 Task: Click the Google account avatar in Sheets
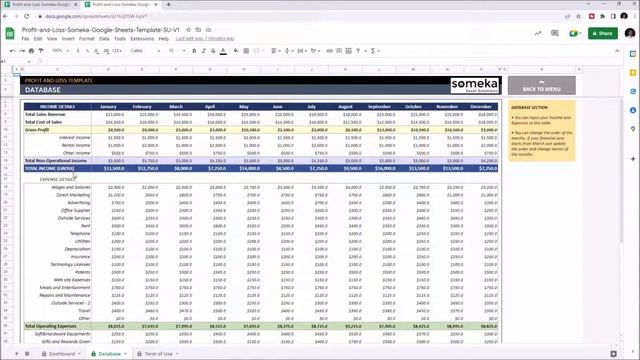tap(630, 33)
